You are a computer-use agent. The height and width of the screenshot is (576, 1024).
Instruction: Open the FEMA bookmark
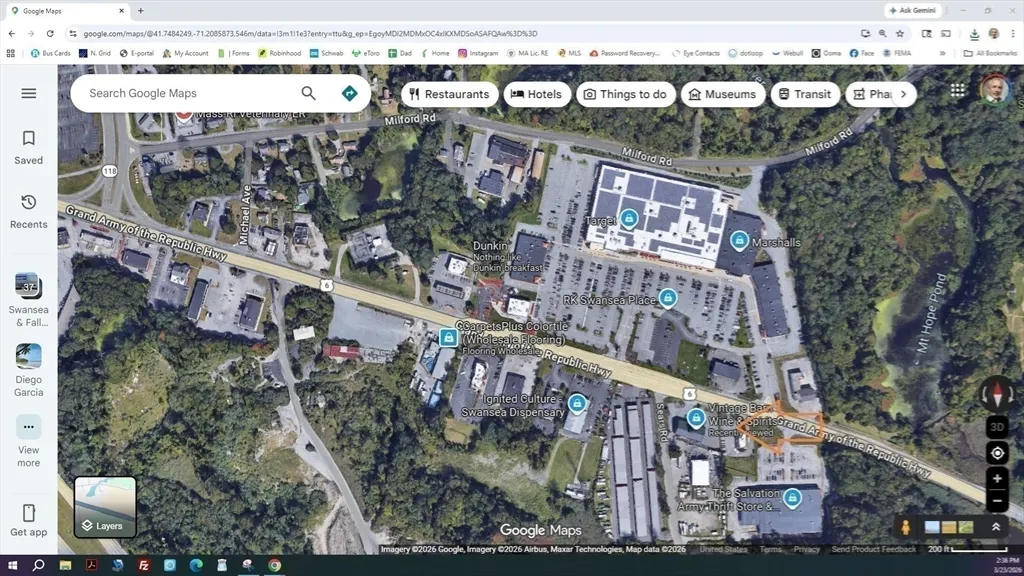(897, 53)
